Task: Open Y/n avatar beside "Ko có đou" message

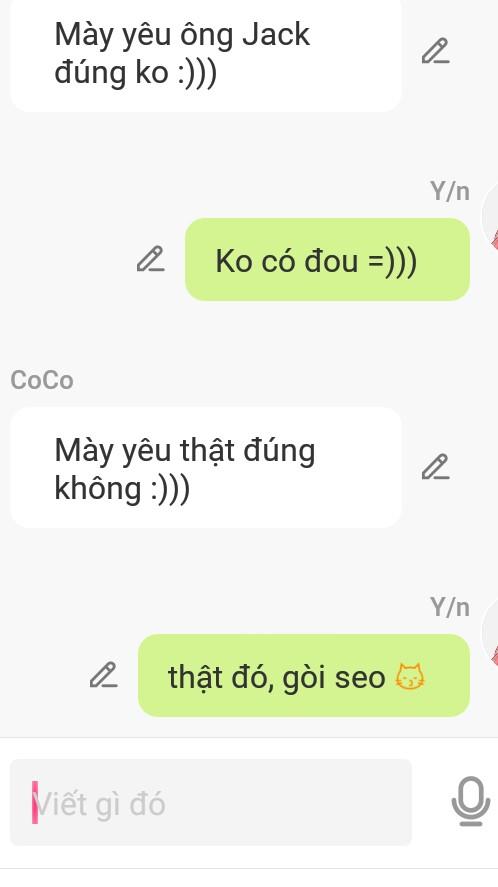Action: pyautogui.click(x=490, y=218)
